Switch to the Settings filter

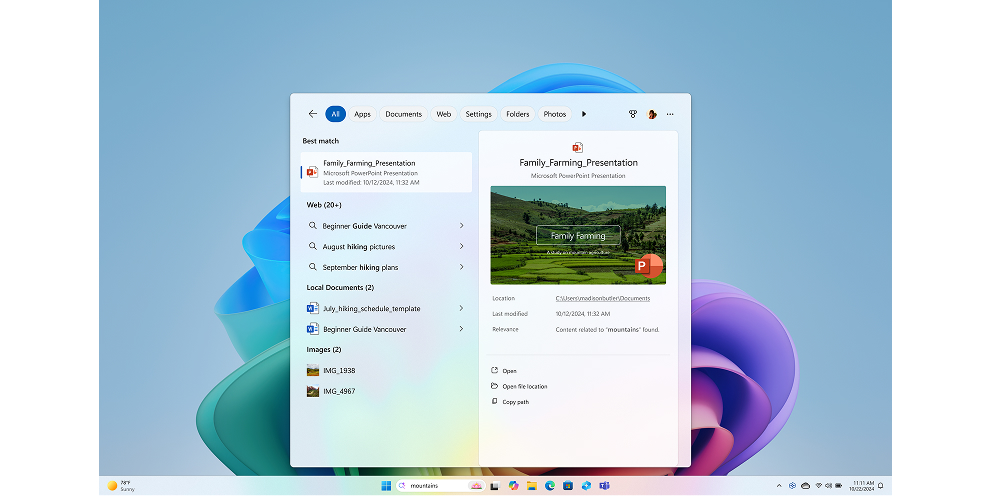(x=478, y=114)
